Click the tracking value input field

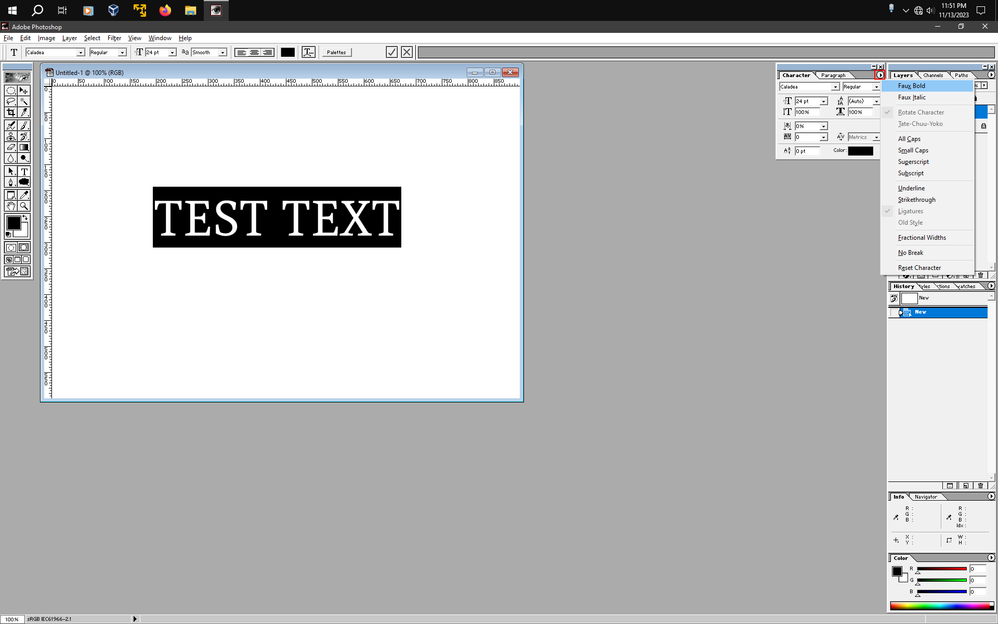coord(810,137)
